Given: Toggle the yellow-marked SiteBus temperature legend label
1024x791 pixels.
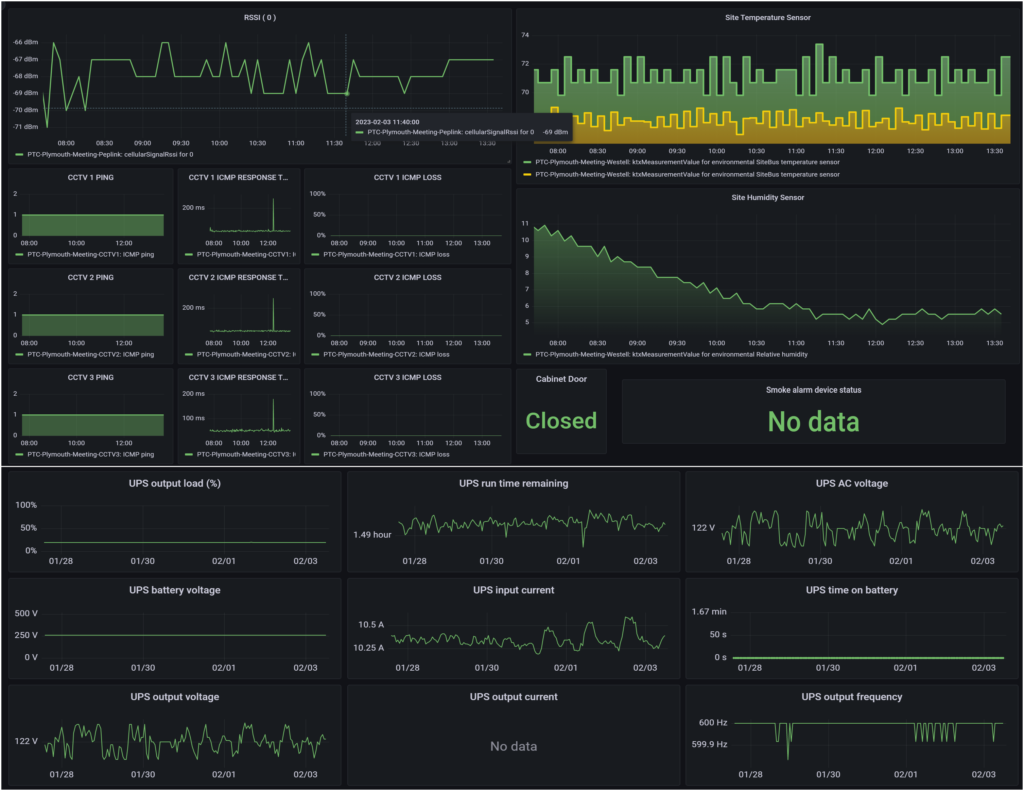Looking at the screenshot, I should pos(687,174).
